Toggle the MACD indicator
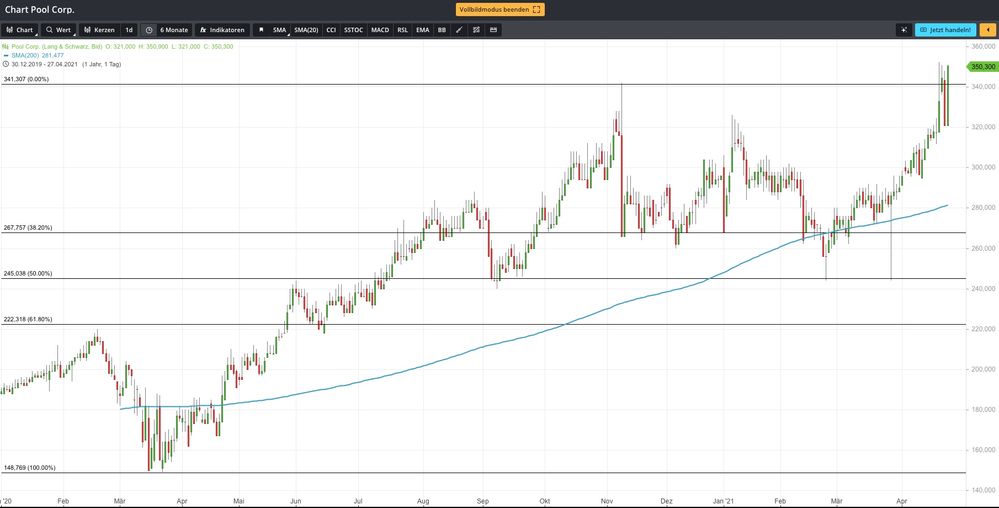999x508 pixels. 380,30
